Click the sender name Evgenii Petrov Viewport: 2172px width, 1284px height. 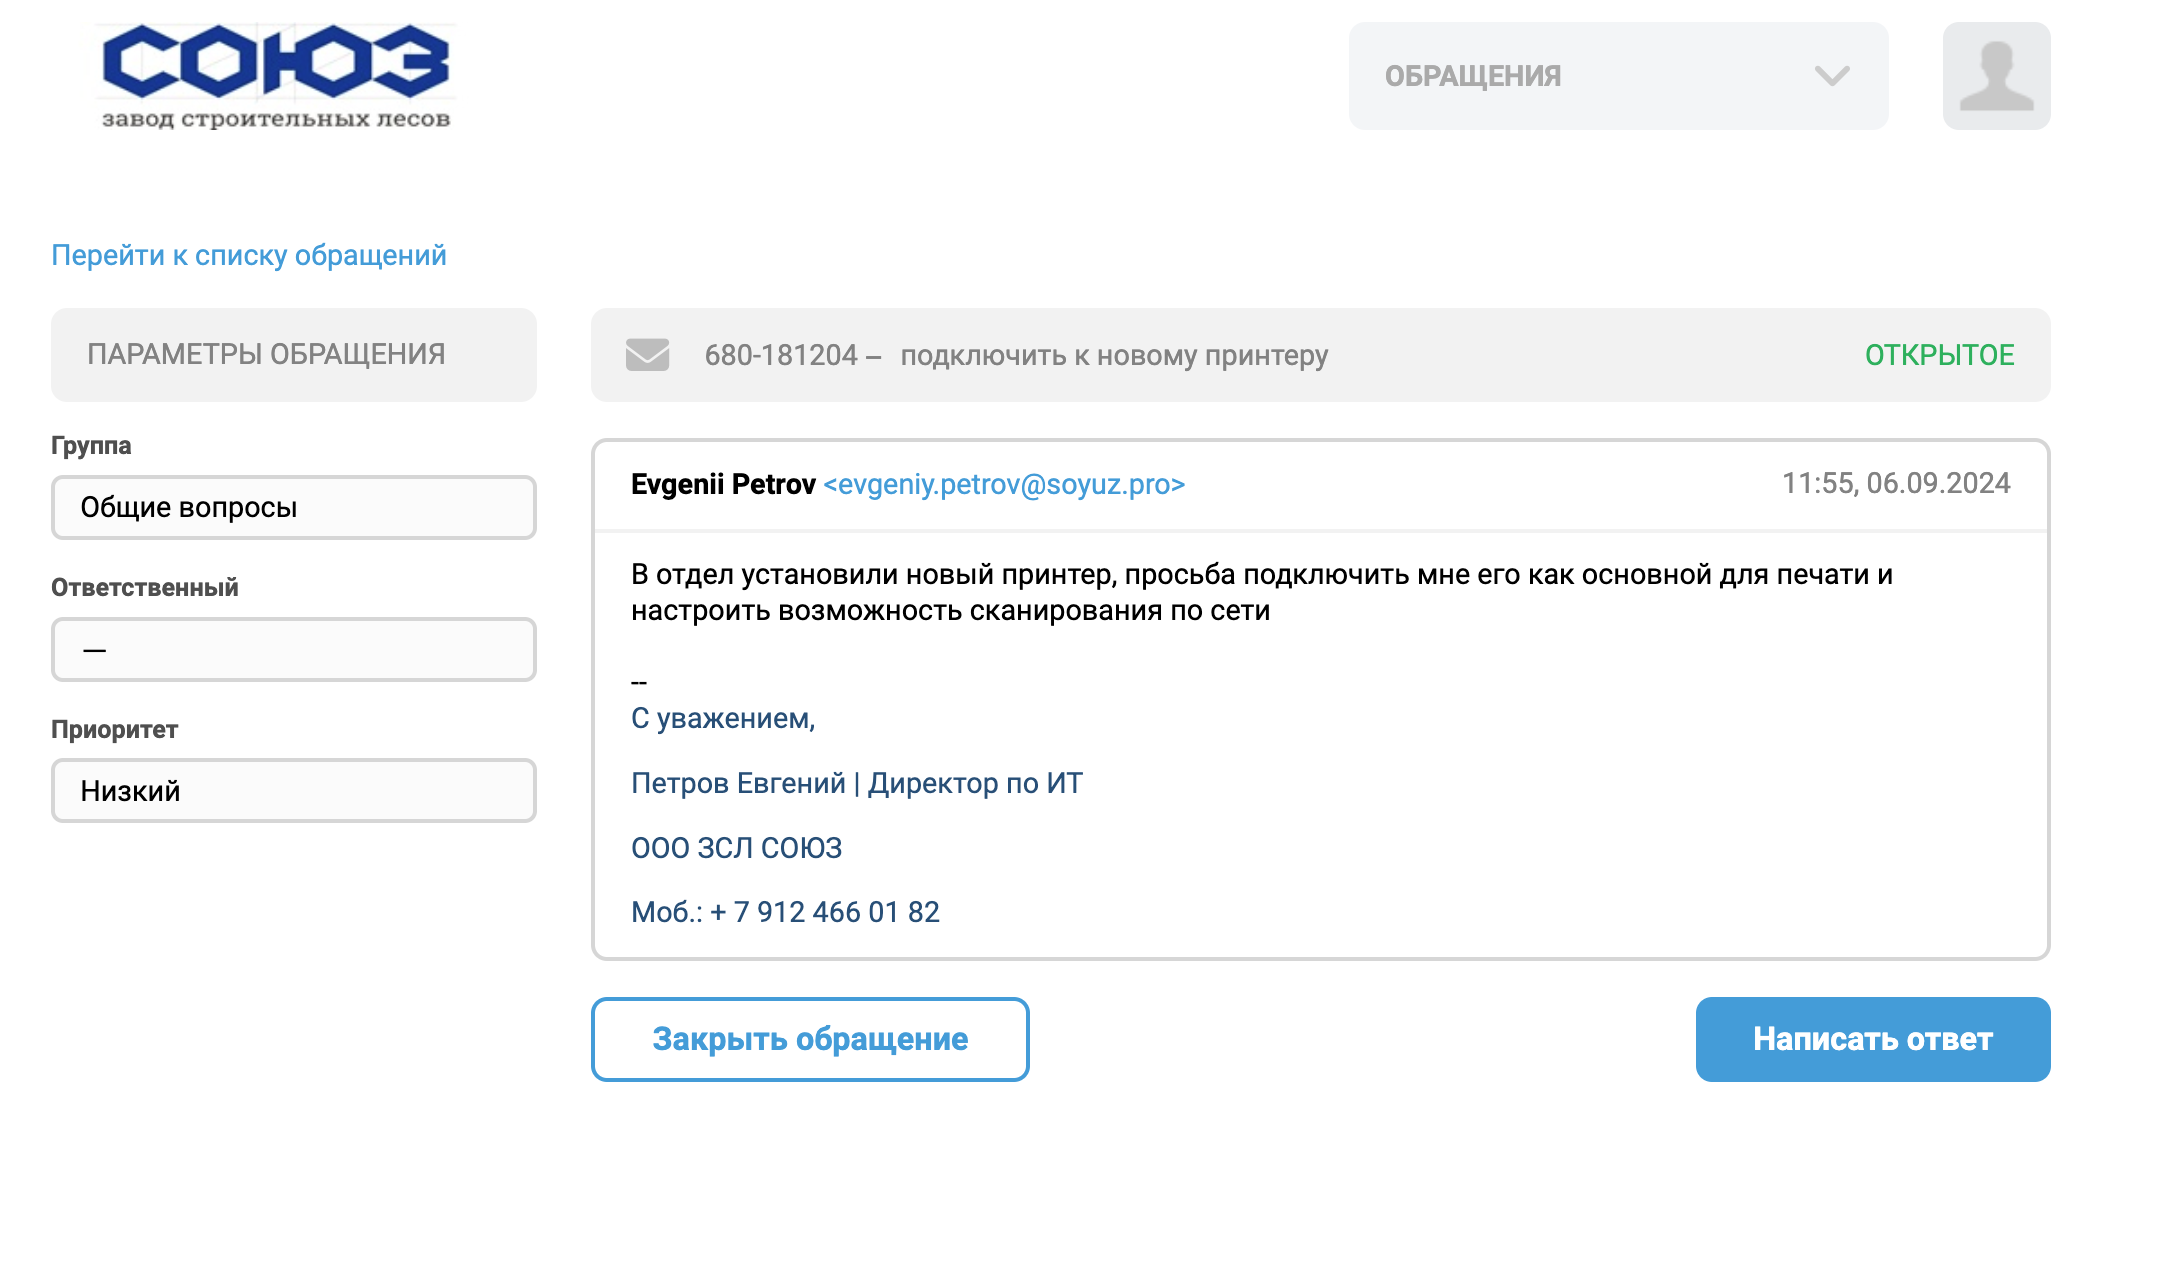pyautogui.click(x=723, y=485)
